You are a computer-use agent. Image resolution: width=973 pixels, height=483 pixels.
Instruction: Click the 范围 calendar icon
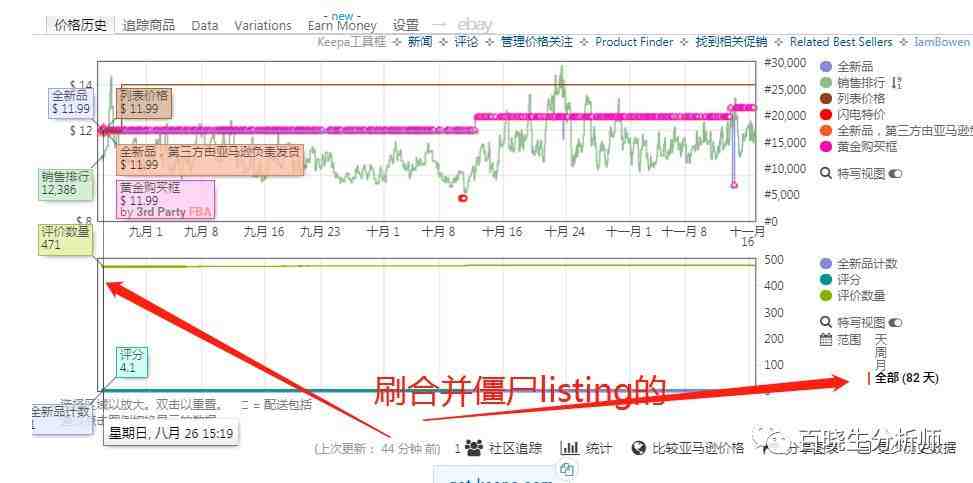[x=826, y=340]
